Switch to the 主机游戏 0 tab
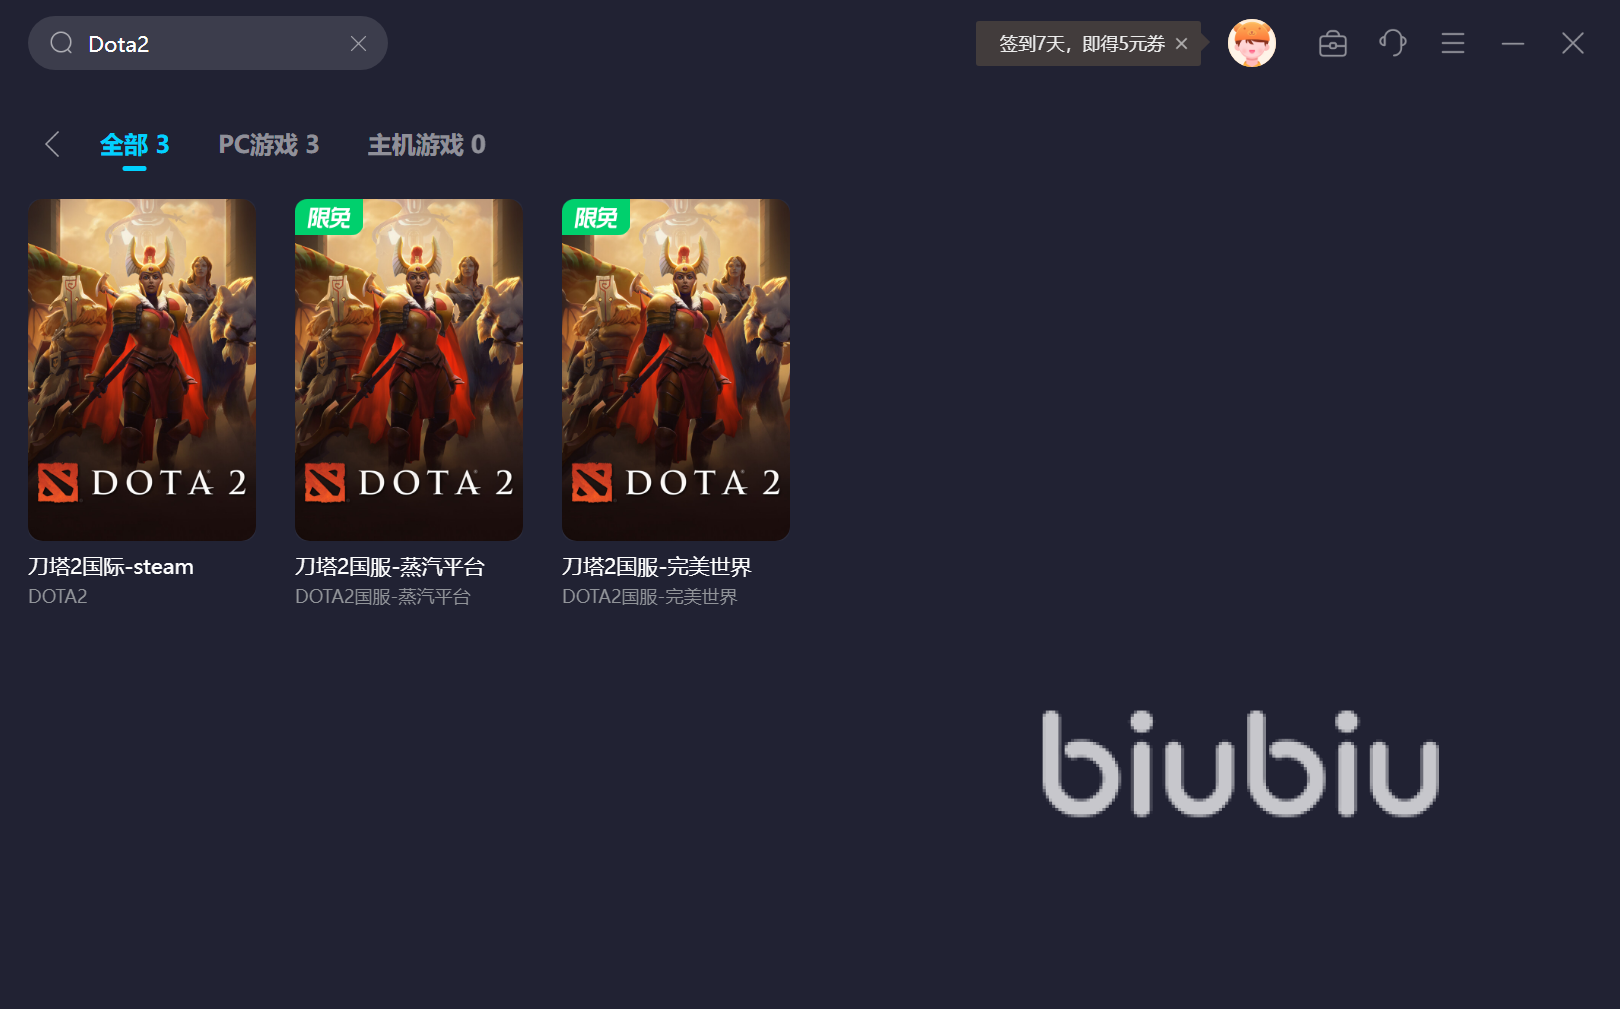The image size is (1620, 1009). point(427,145)
